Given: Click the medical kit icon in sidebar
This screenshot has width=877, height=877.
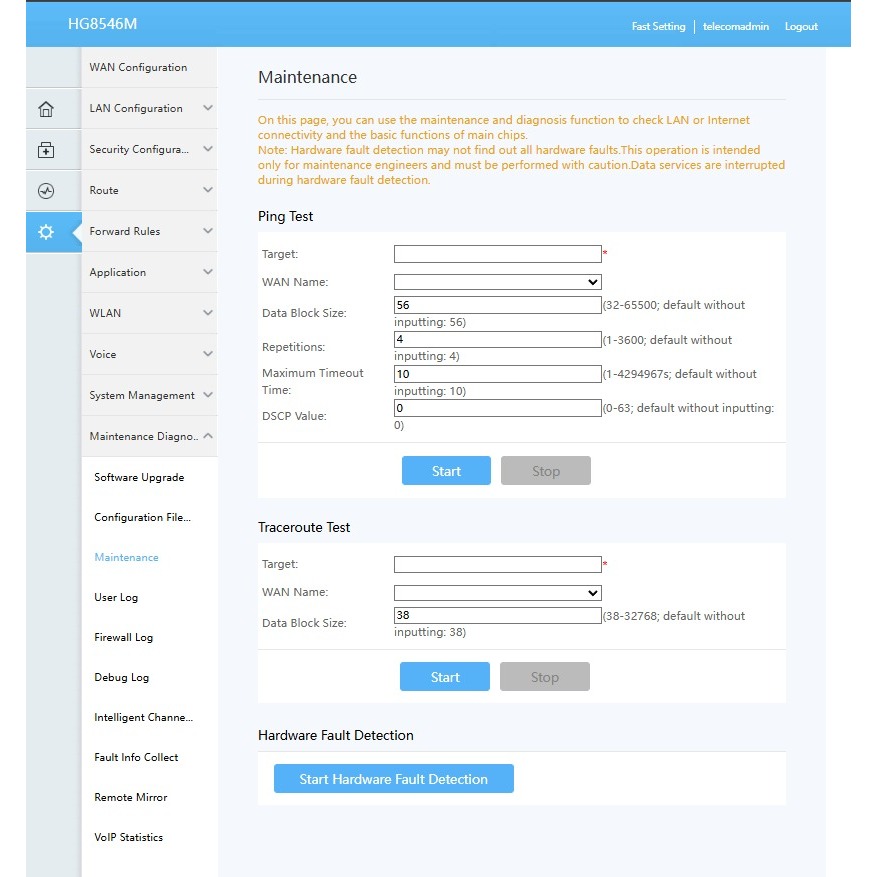Looking at the screenshot, I should click(x=45, y=150).
